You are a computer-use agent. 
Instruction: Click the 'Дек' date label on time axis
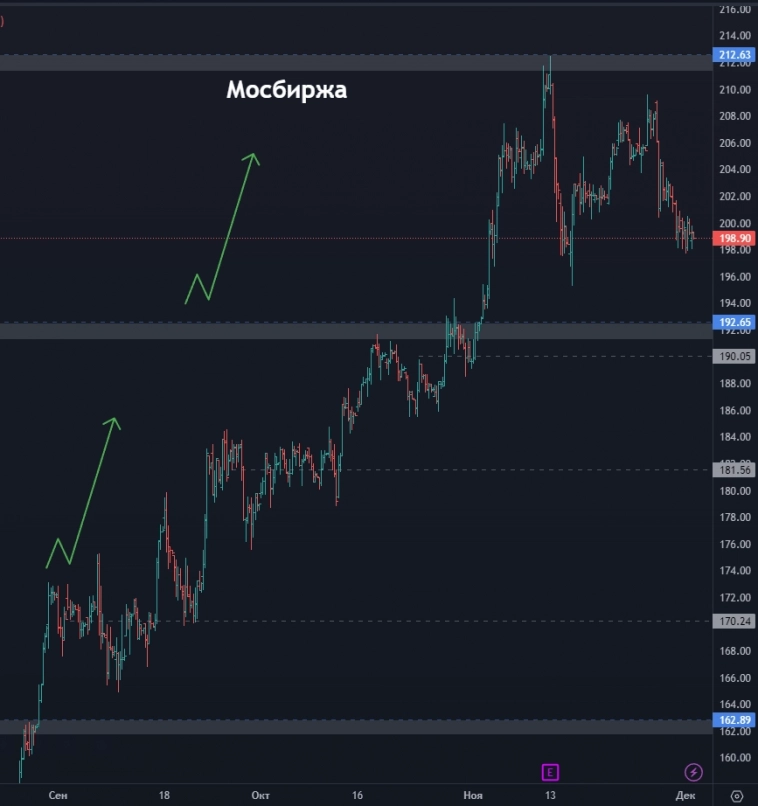click(x=686, y=795)
